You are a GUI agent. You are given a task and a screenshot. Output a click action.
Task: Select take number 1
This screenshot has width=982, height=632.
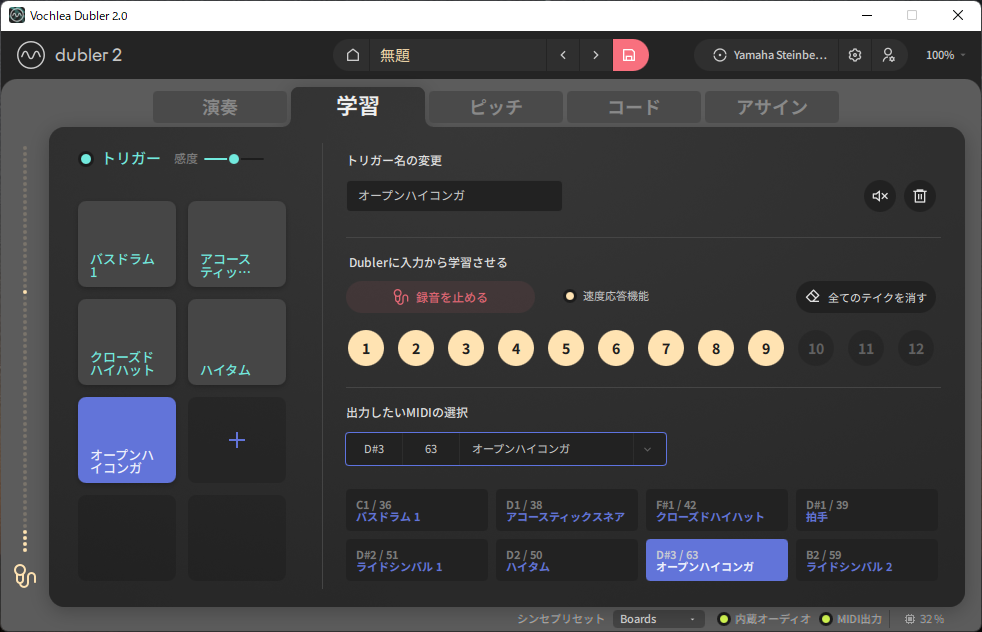click(366, 348)
